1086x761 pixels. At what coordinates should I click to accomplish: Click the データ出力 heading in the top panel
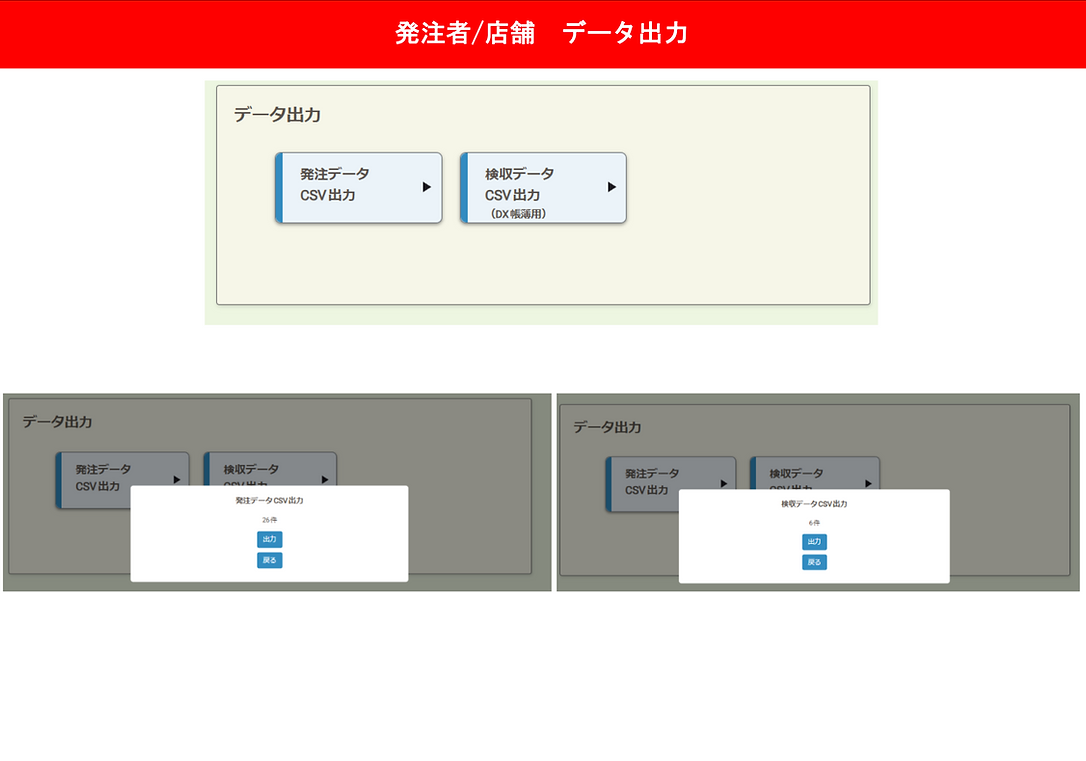click(x=277, y=114)
